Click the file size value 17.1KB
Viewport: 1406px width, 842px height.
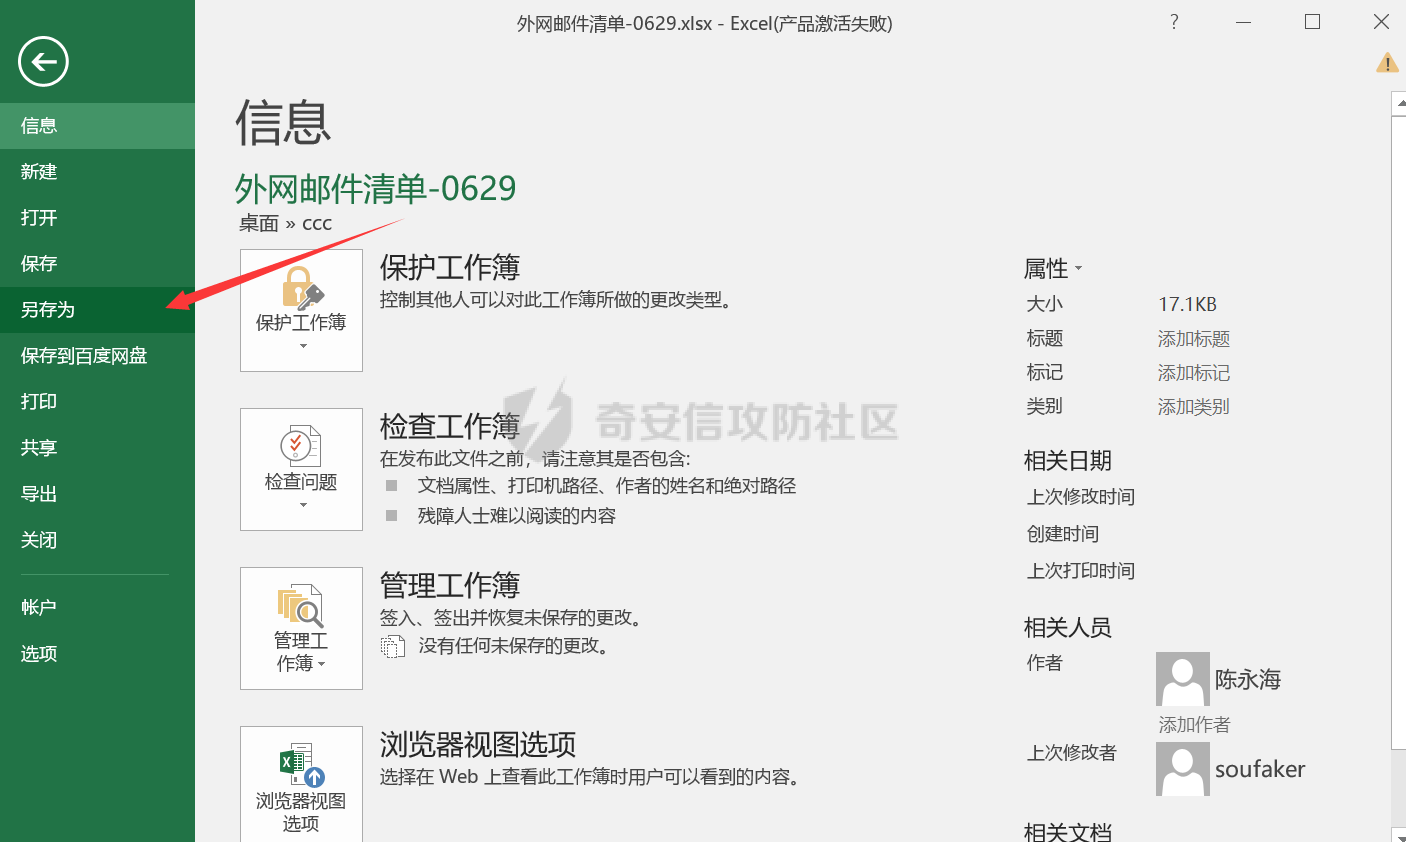point(1188,304)
